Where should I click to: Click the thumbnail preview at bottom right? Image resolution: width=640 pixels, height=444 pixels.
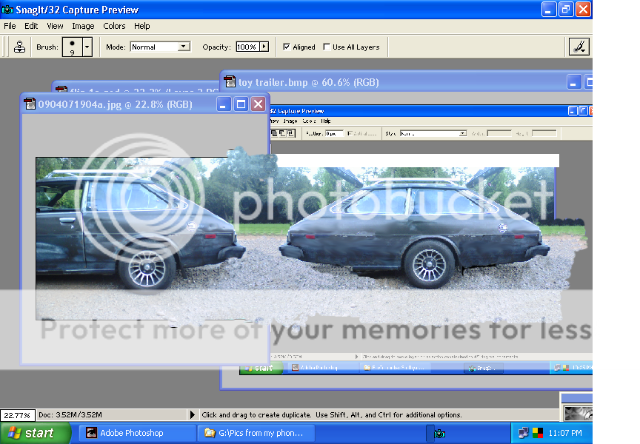[578, 414]
